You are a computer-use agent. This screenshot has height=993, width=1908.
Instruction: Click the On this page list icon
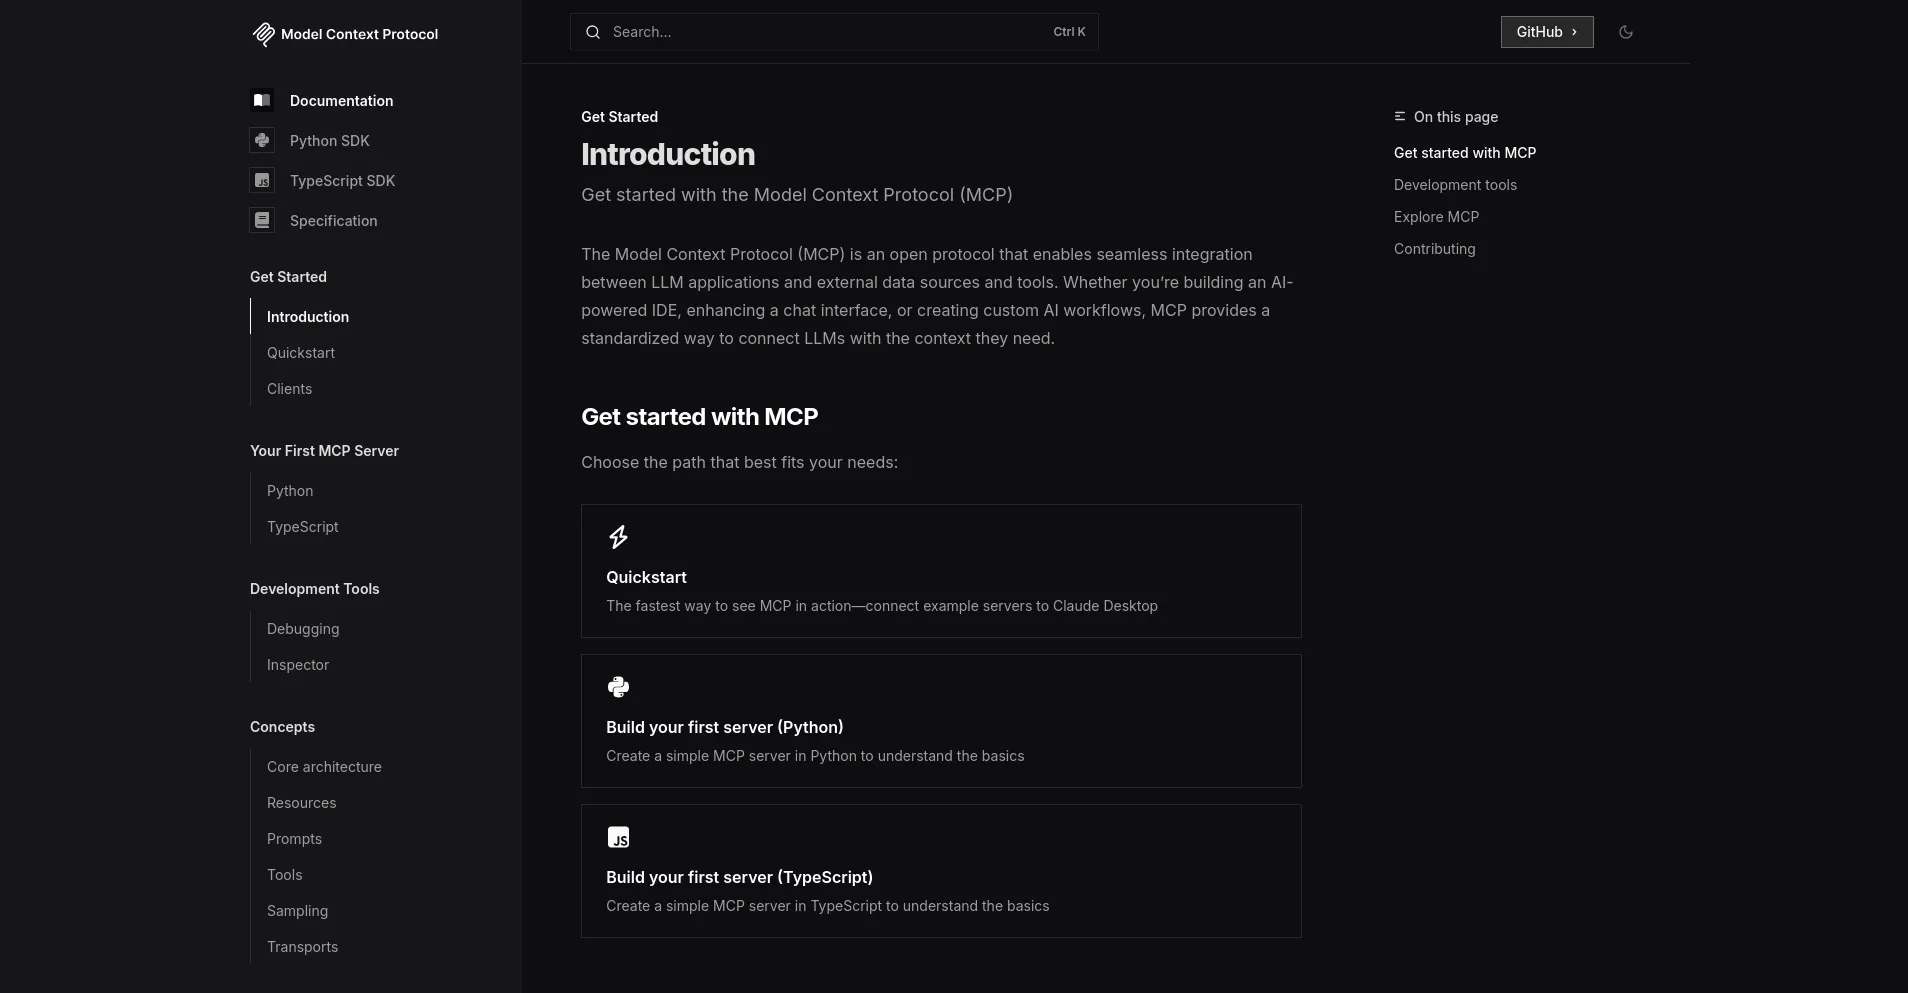coord(1400,117)
